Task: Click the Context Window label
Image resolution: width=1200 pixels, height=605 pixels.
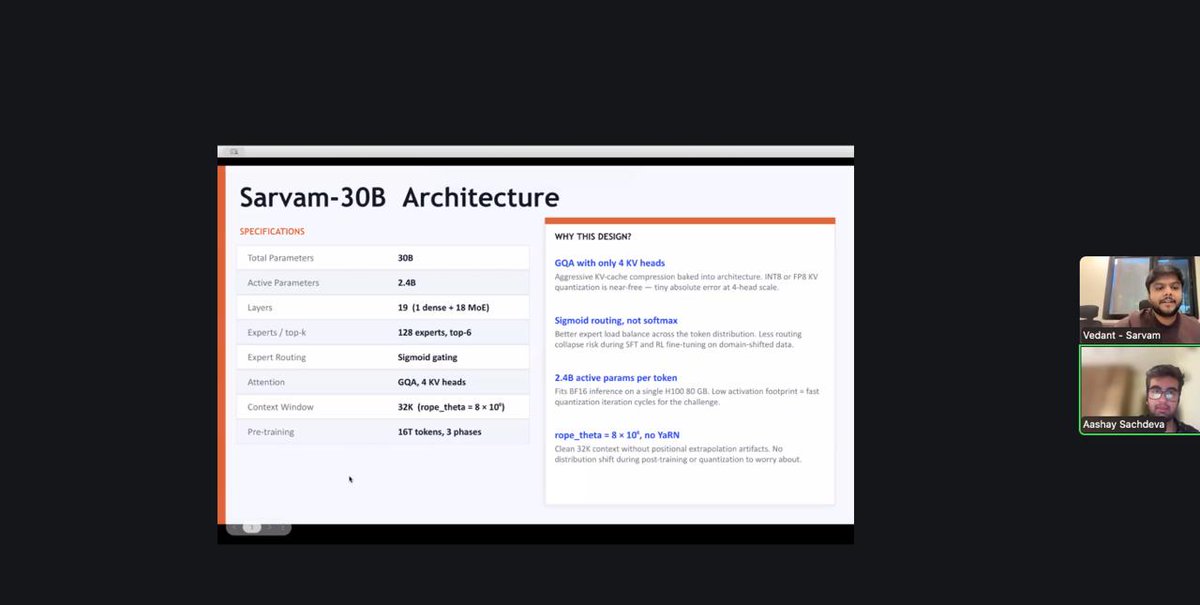Action: [280, 407]
